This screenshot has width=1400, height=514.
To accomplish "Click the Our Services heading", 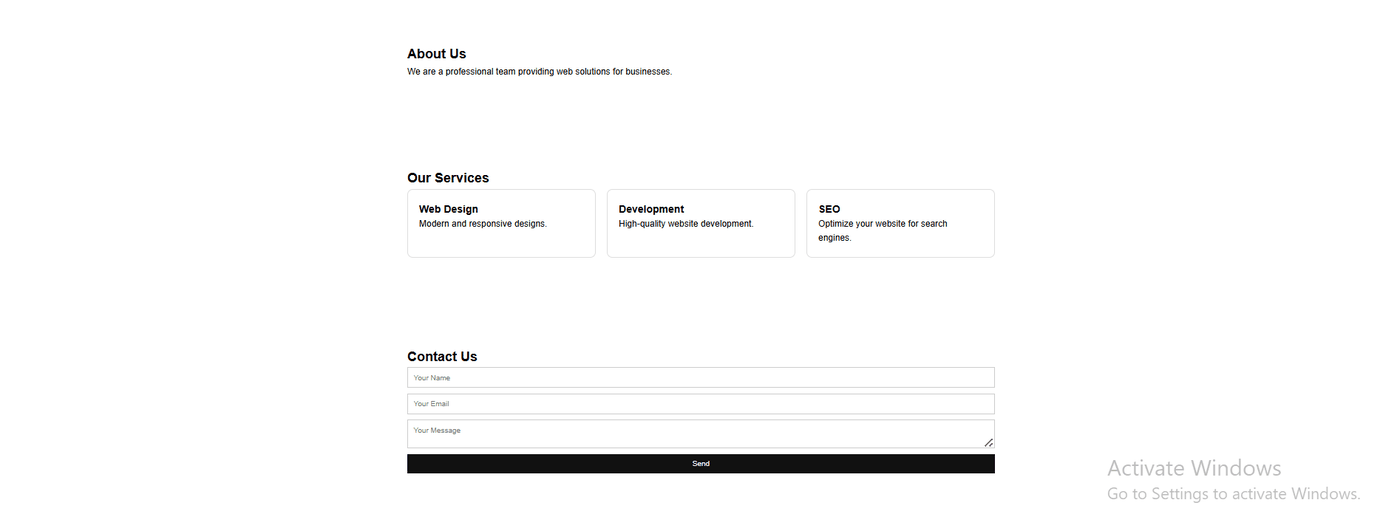I will (x=448, y=178).
